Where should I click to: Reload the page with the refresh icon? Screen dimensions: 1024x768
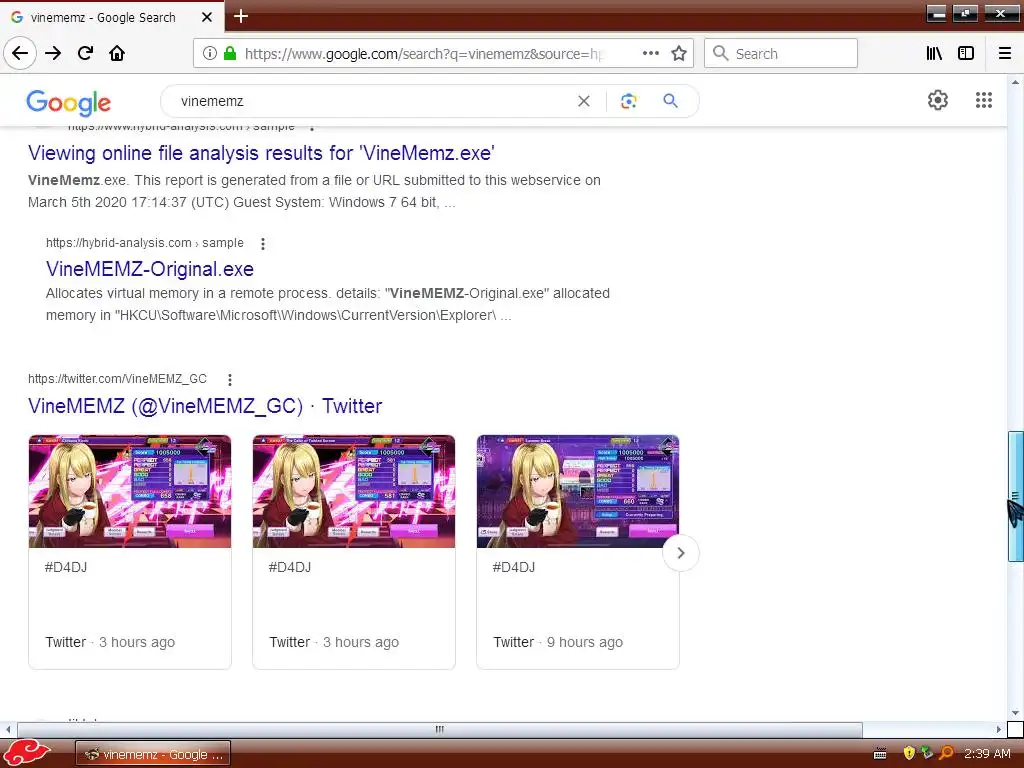pyautogui.click(x=85, y=53)
